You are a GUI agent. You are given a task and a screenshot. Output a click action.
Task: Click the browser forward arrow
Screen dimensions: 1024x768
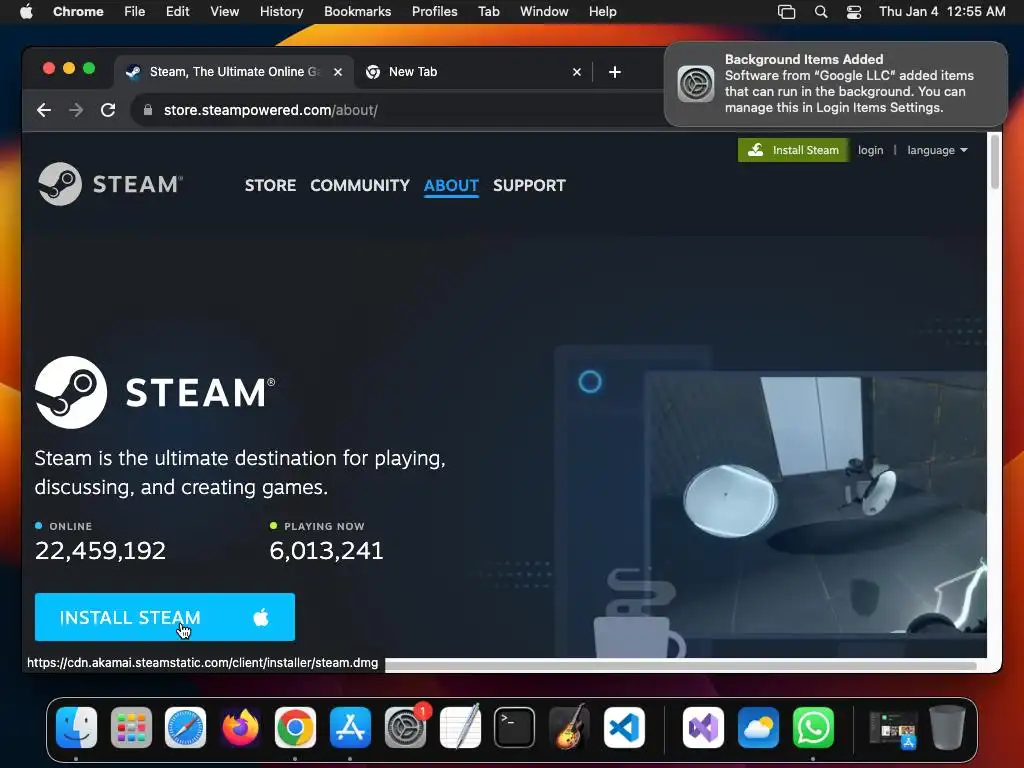pyautogui.click(x=76, y=110)
